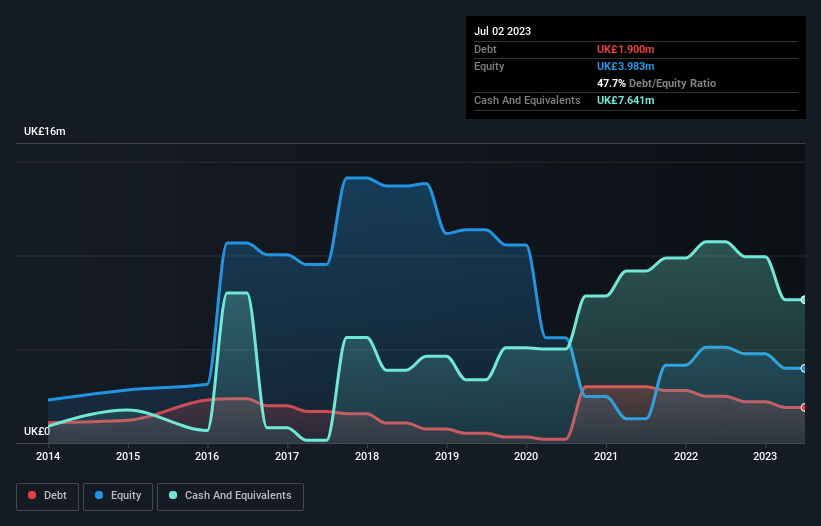821x526 pixels.
Task: Click the red Debt endpoint marker
Action: click(804, 407)
